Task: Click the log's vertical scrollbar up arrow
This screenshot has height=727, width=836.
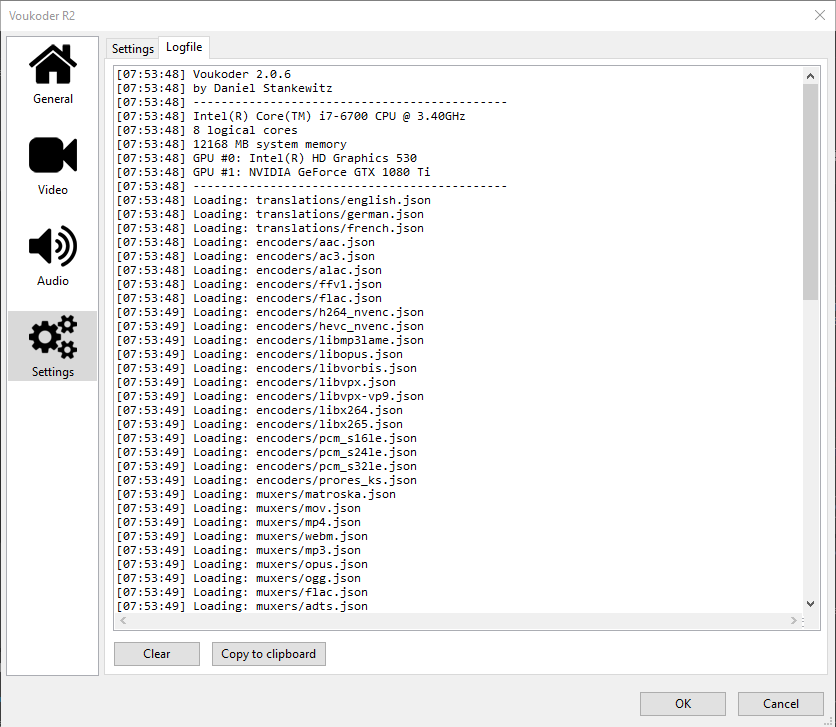Action: point(811,75)
